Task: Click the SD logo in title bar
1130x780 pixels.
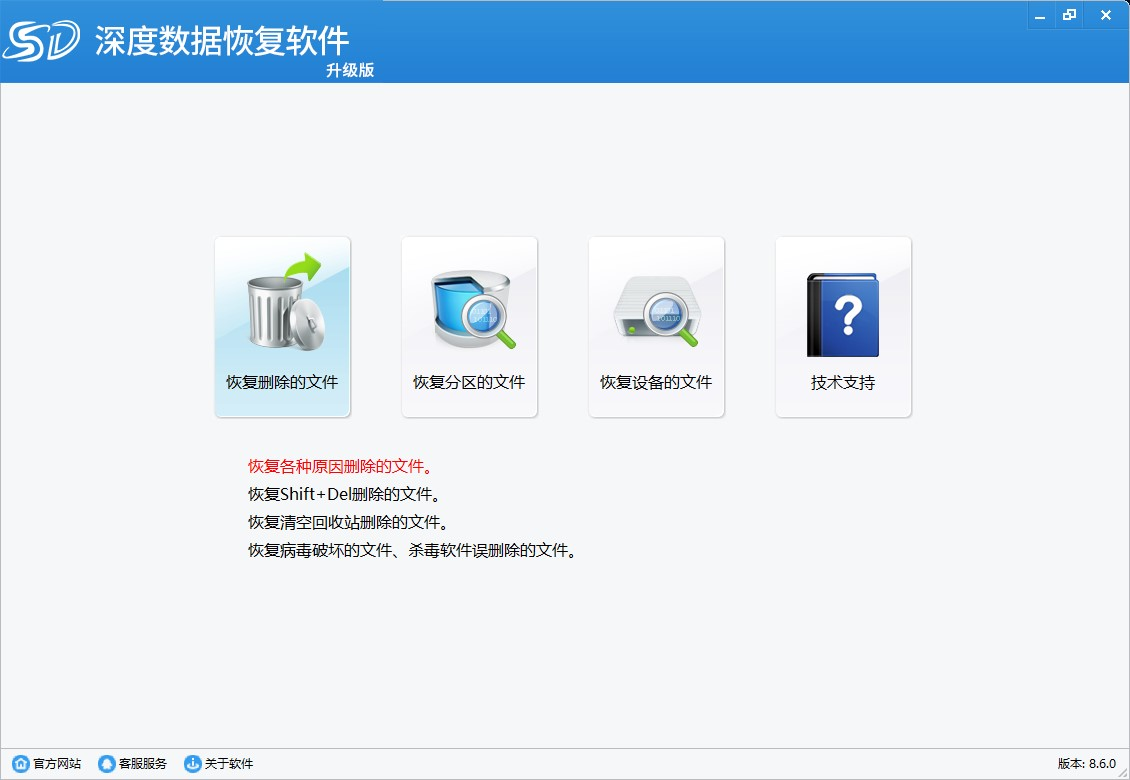Action: [41, 41]
